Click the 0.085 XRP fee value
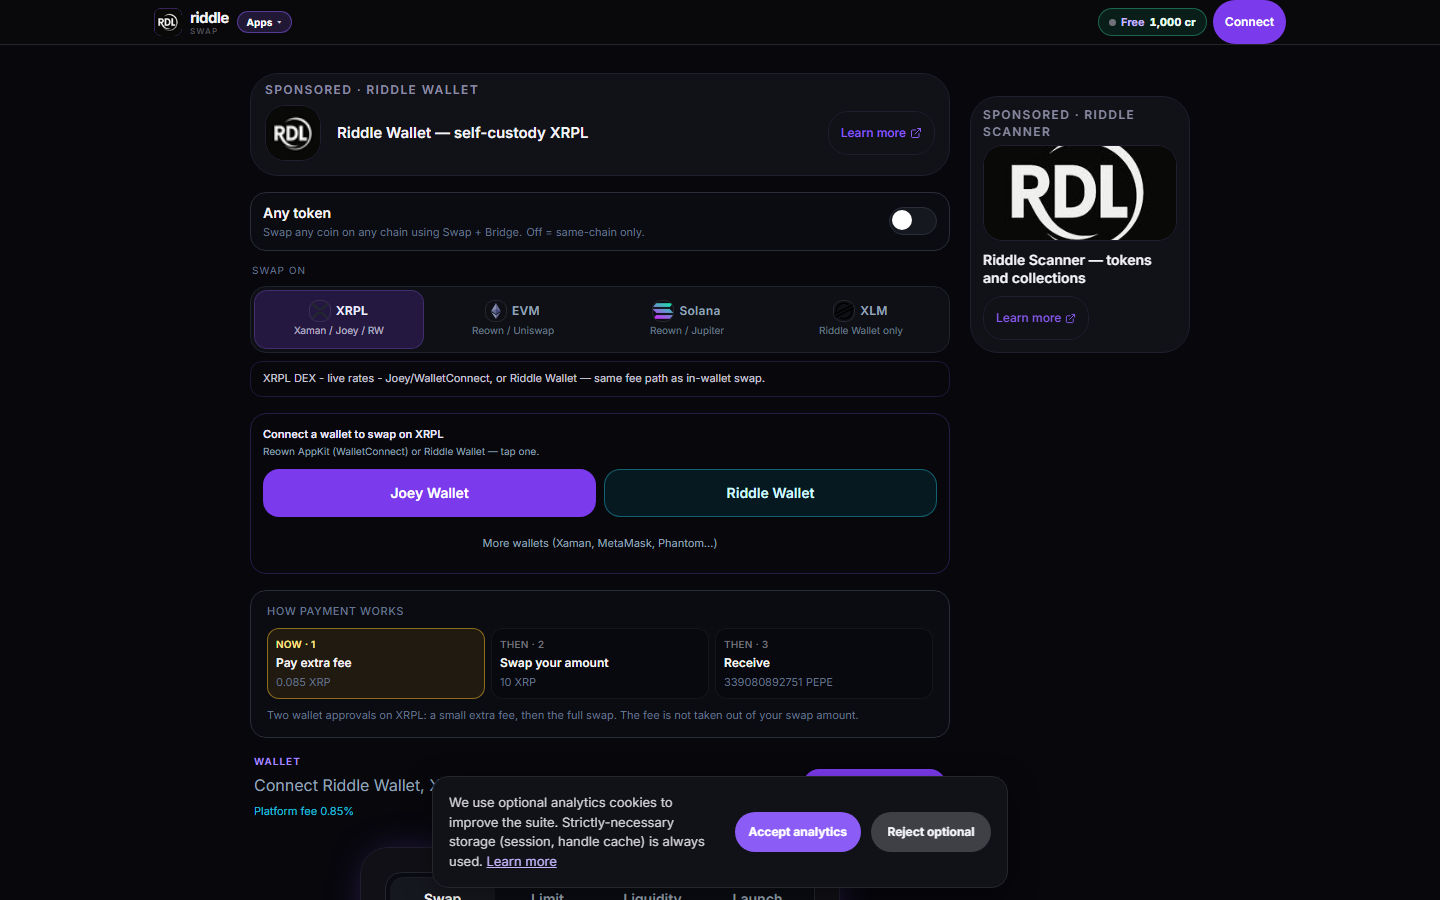Image resolution: width=1440 pixels, height=900 pixels. point(303,682)
